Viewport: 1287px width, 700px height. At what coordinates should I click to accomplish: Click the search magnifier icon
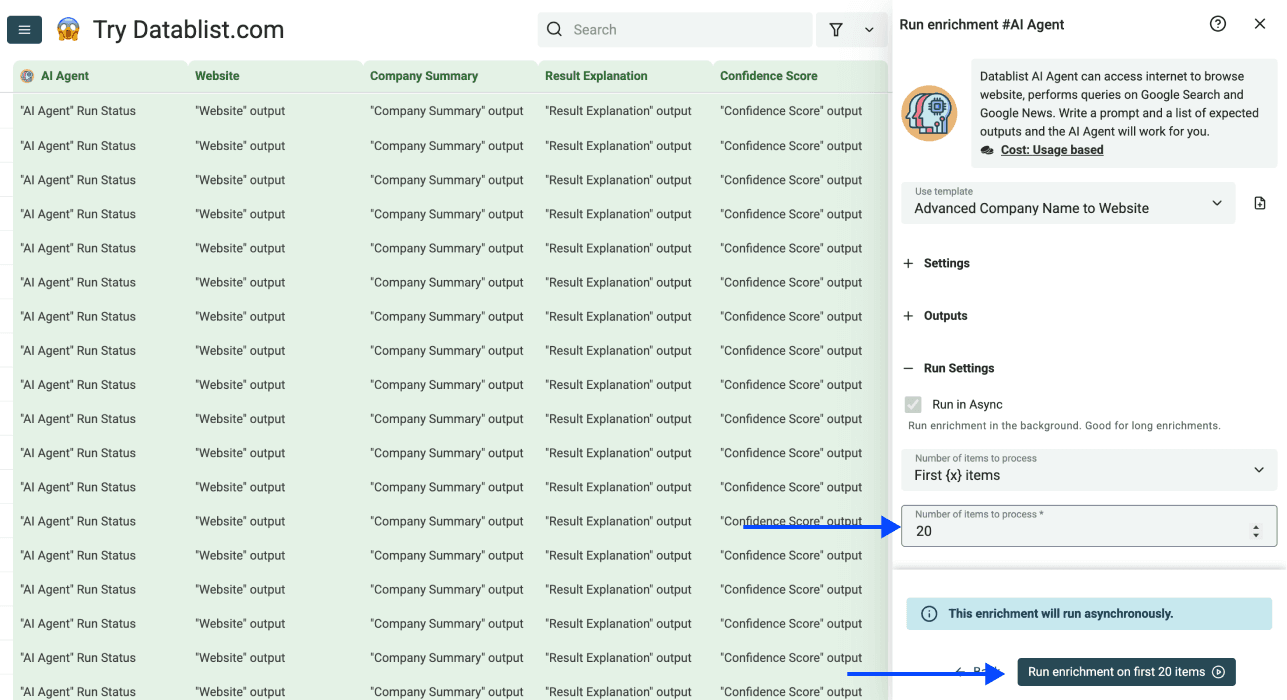coord(554,30)
